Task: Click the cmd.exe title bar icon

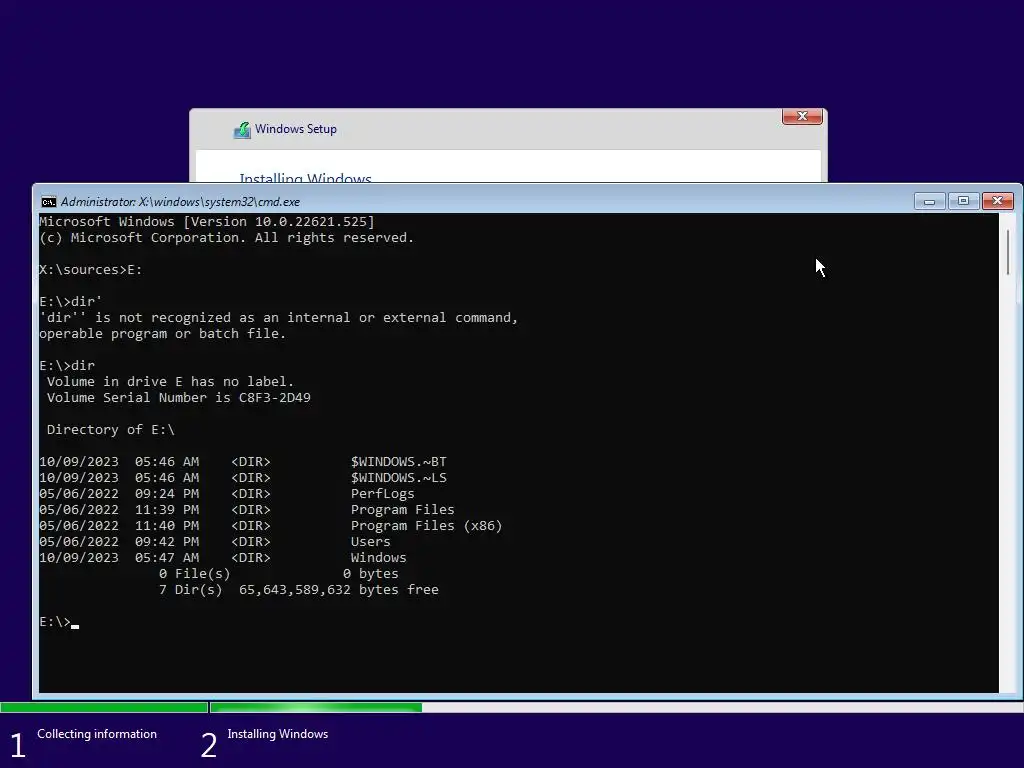Action: pos(48,202)
